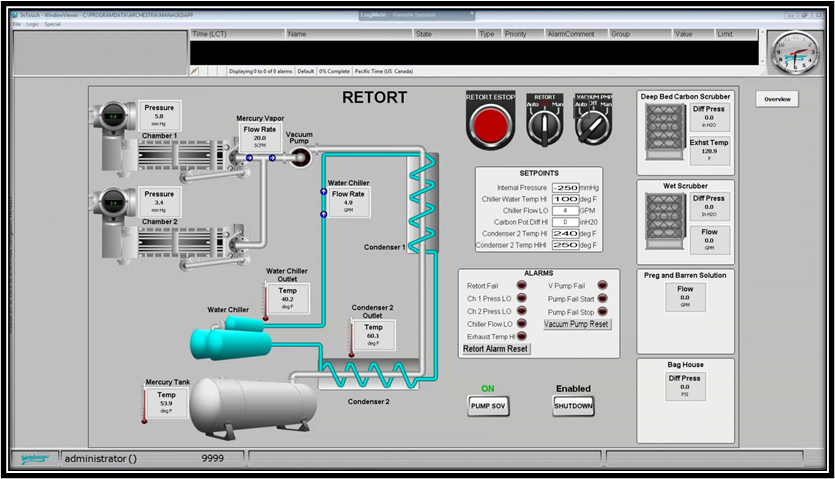Click the Vacuum Pump icon
835x479 pixels.
tap(300, 157)
